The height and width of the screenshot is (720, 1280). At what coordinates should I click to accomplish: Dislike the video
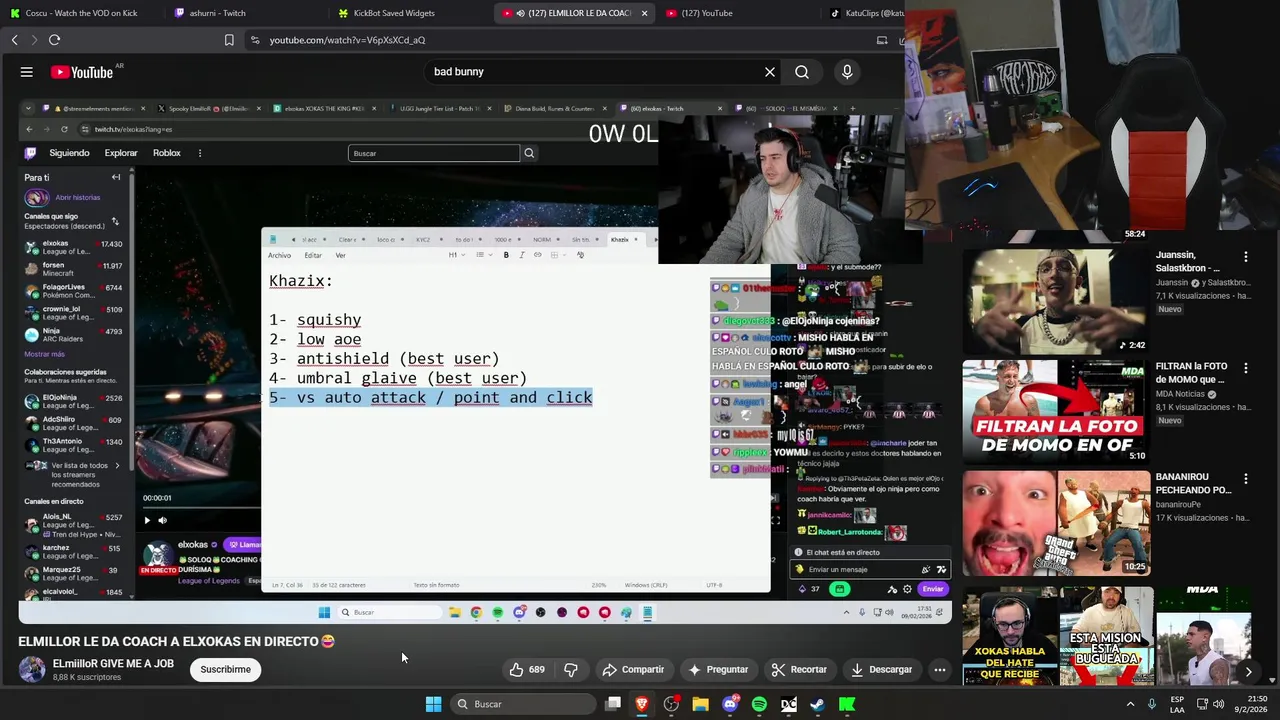tap(571, 670)
